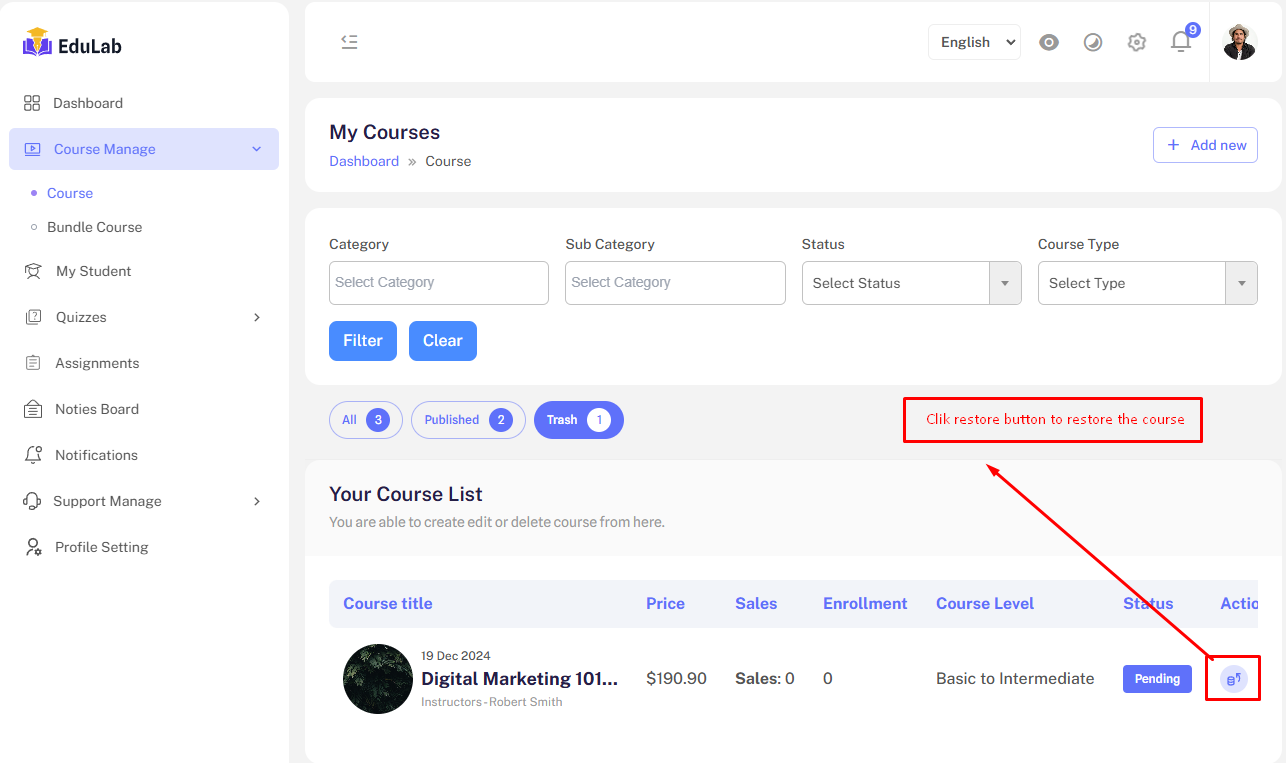Collapse sidebar with the menu toggle icon
This screenshot has width=1286, height=763.
point(349,42)
